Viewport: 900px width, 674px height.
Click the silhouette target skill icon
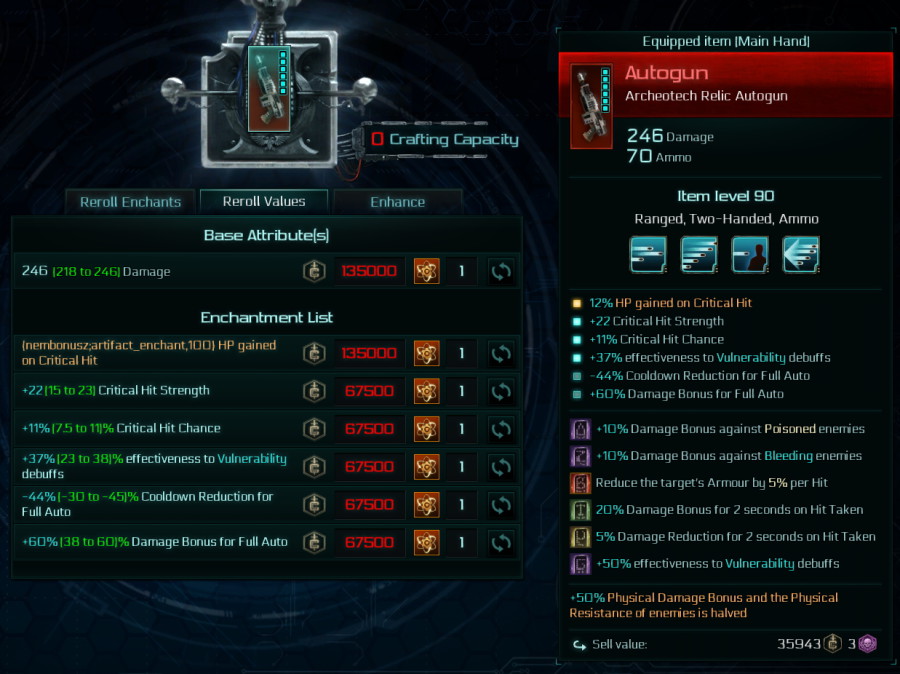click(750, 254)
